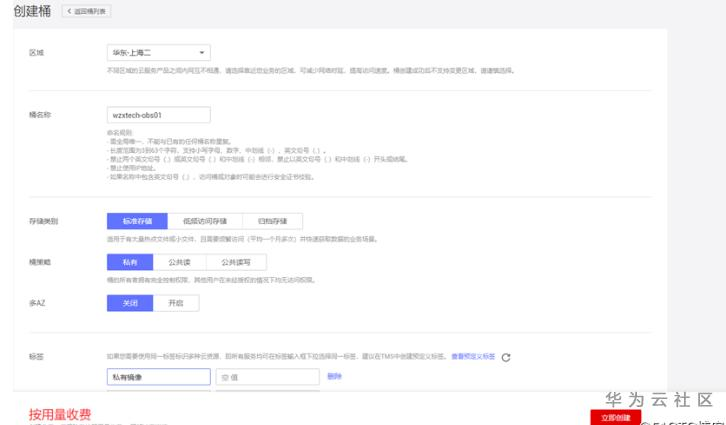The image size is (726, 425).
Task: Turn multi-AZ on with 开启
Action: pos(176,303)
